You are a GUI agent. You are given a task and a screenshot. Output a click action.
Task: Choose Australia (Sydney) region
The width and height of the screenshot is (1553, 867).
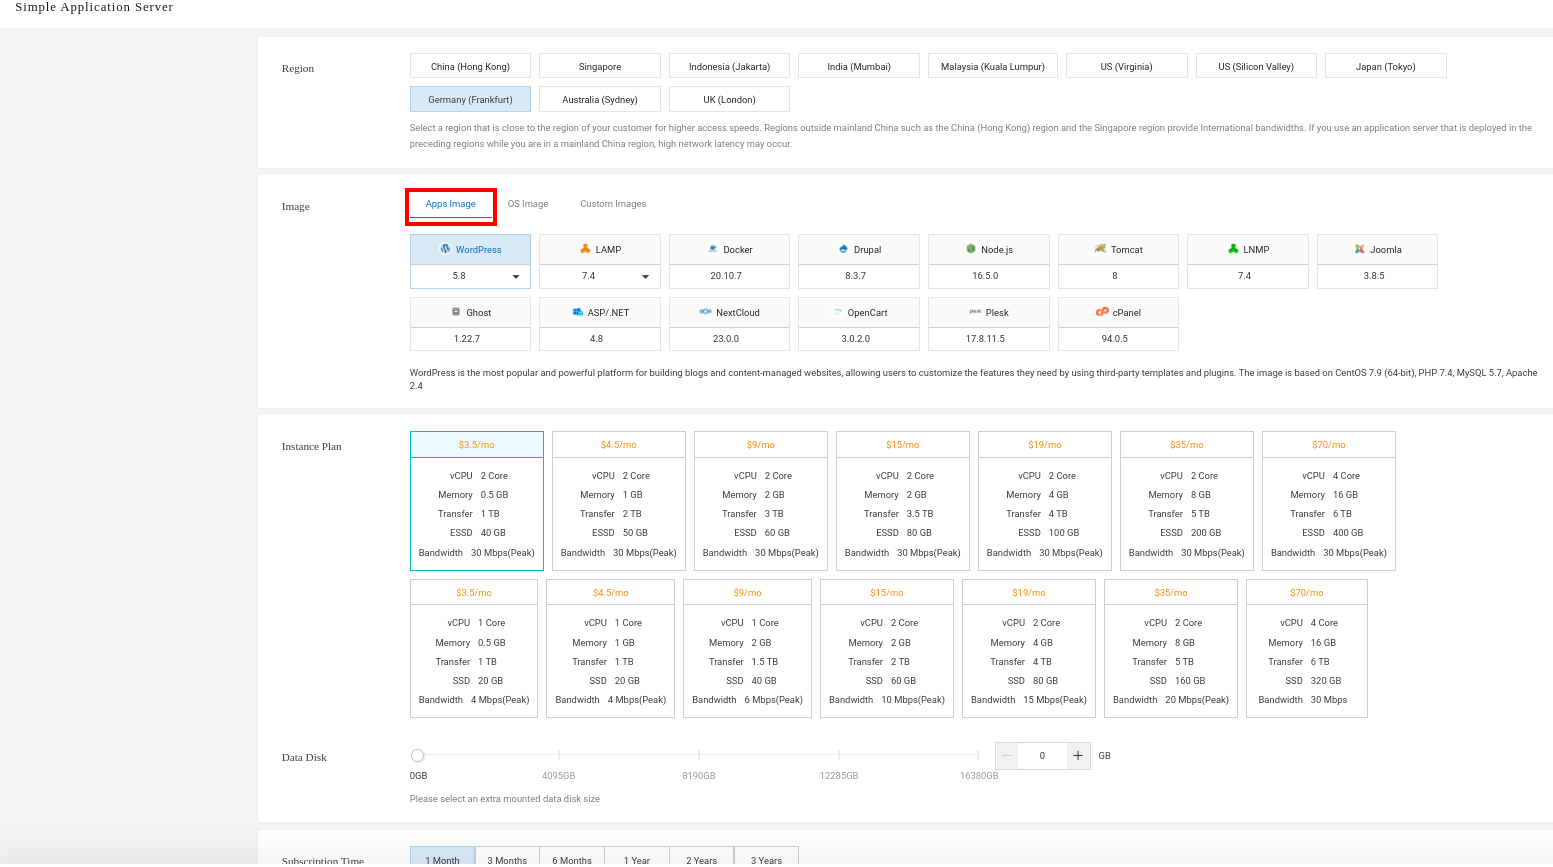click(600, 99)
